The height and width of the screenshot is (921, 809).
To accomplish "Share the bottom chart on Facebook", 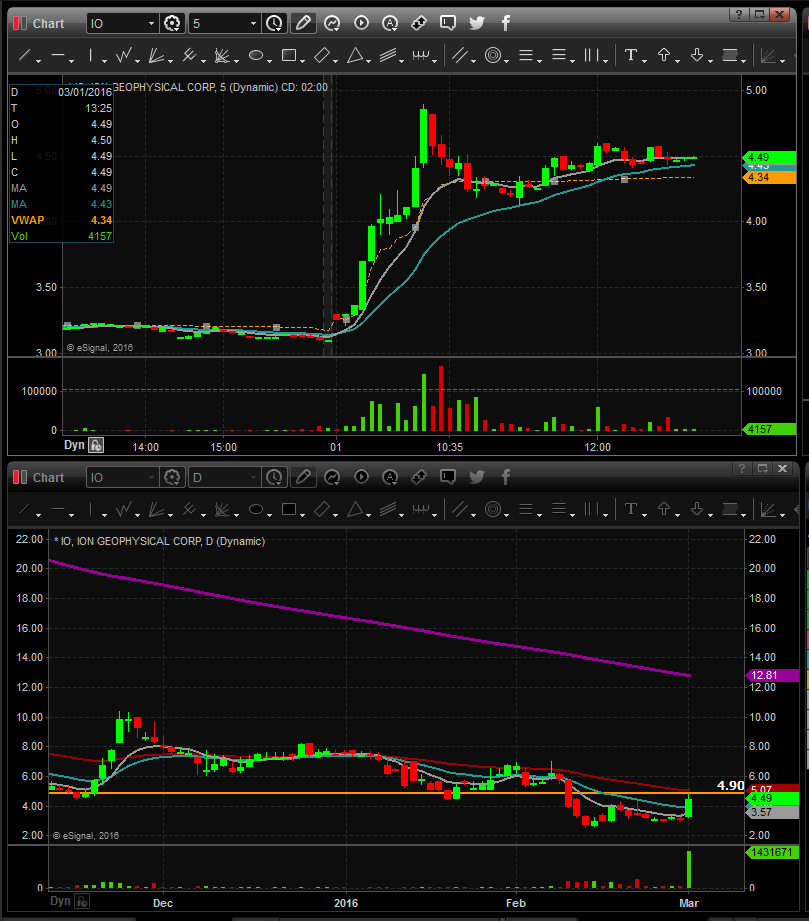I will 505,477.
